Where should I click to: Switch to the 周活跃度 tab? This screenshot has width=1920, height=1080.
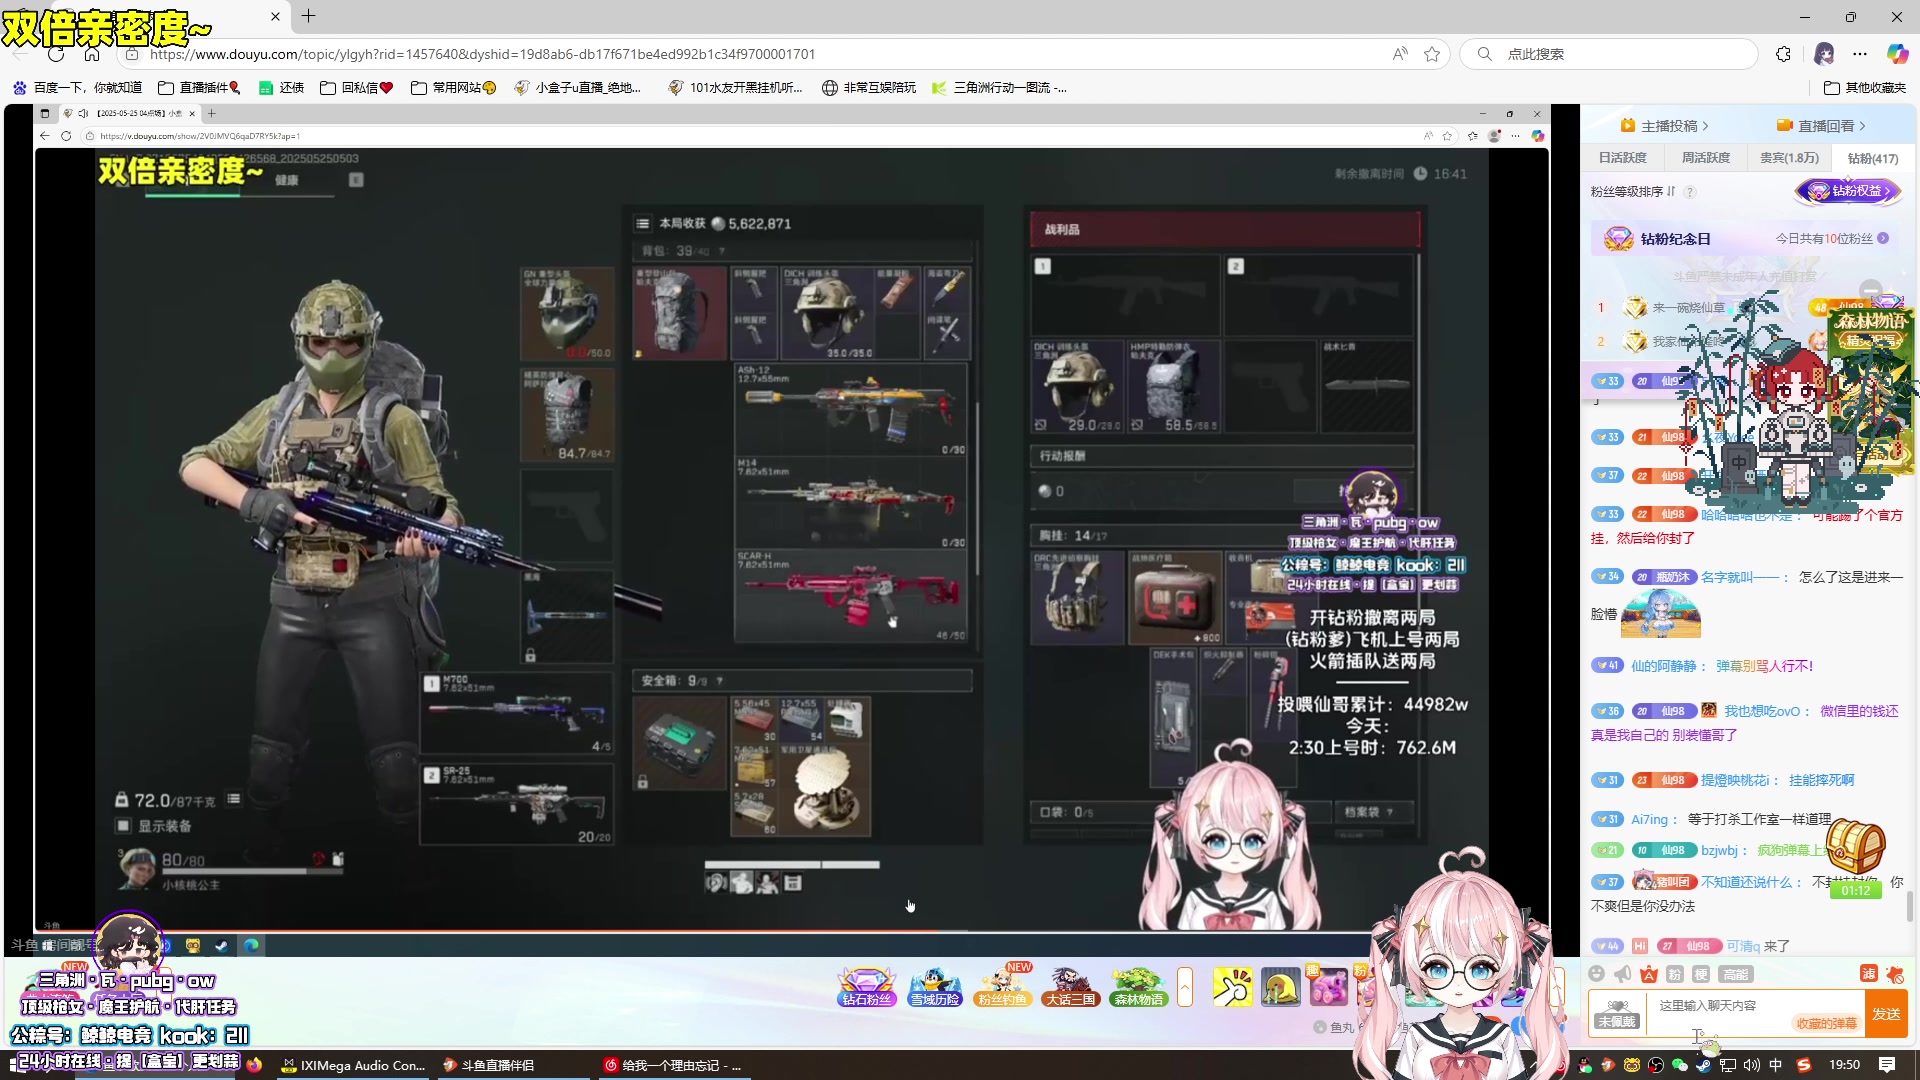pos(1705,158)
